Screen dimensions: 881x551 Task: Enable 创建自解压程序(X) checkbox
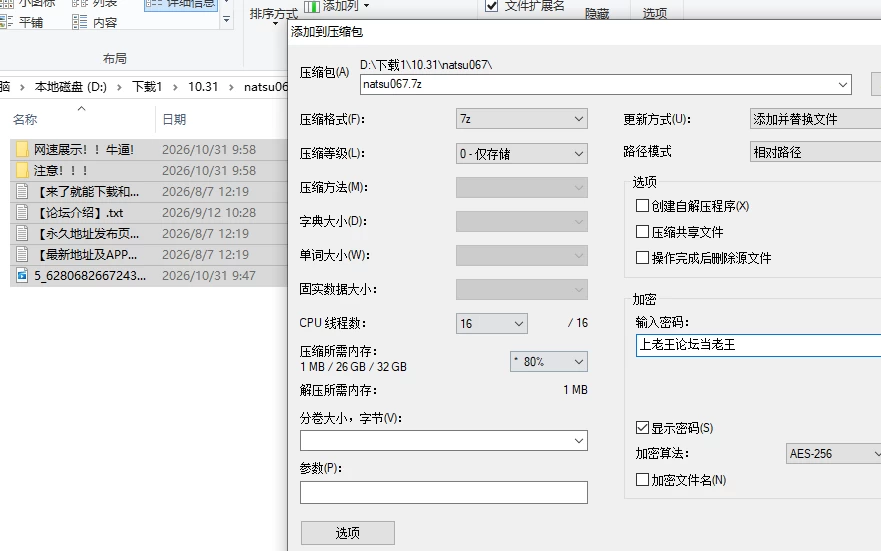(642, 206)
